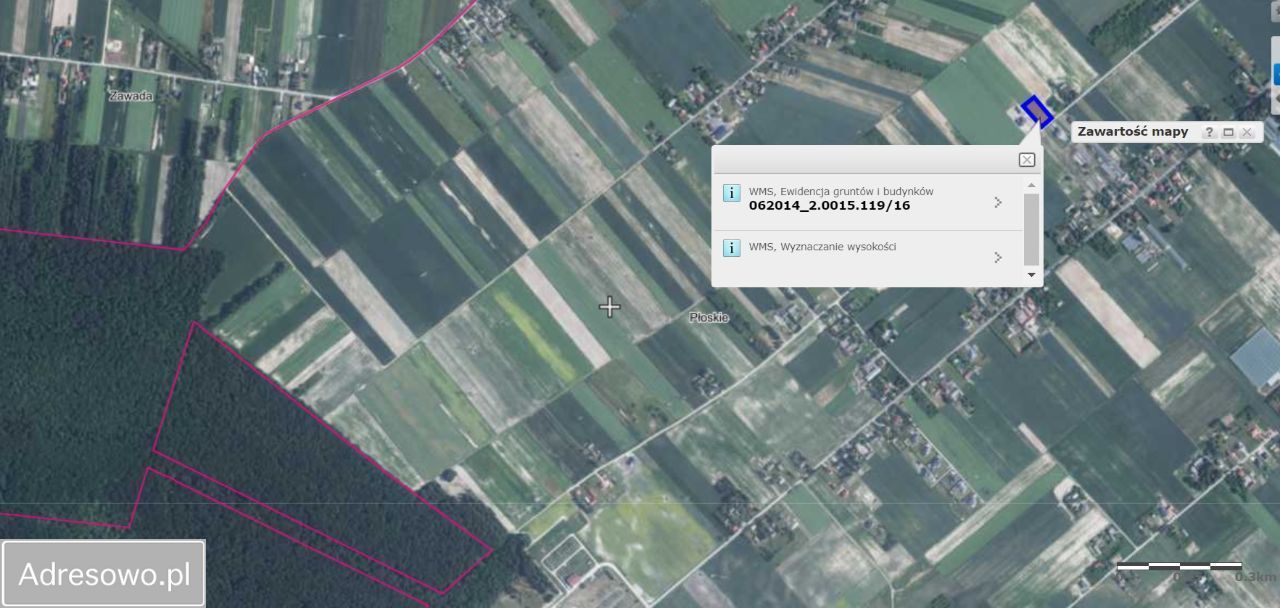Click the popup scrollbar thumb
The image size is (1280, 608).
tap(1031, 228)
